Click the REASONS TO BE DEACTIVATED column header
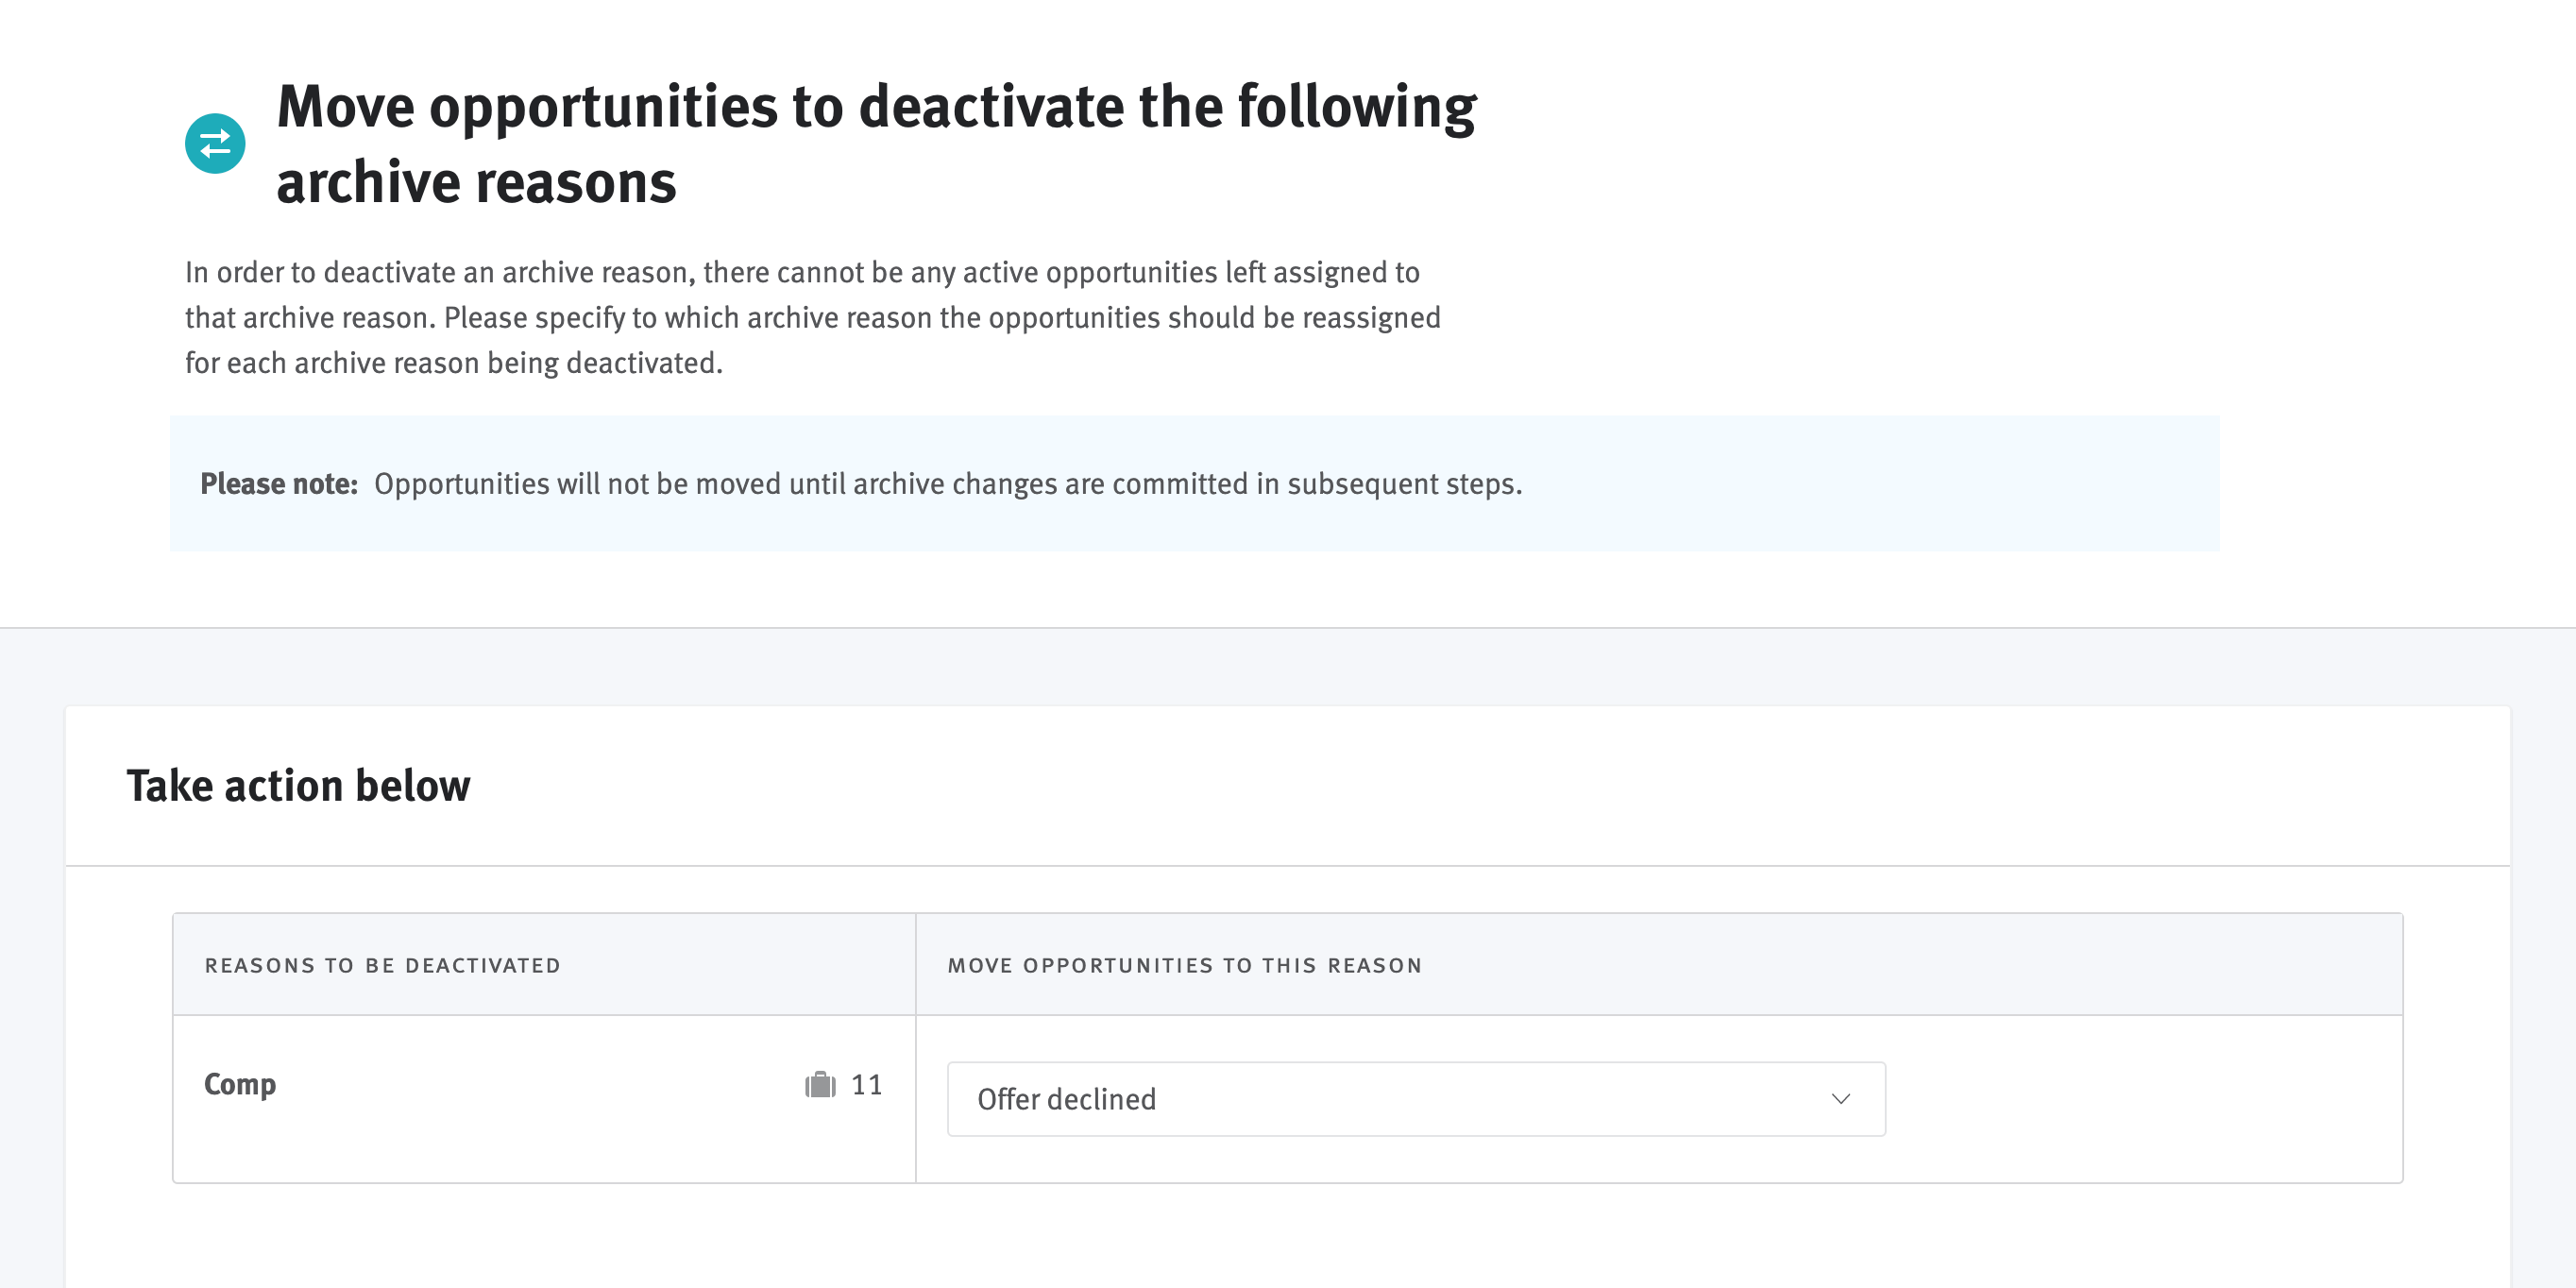The width and height of the screenshot is (2576, 1288). click(383, 965)
